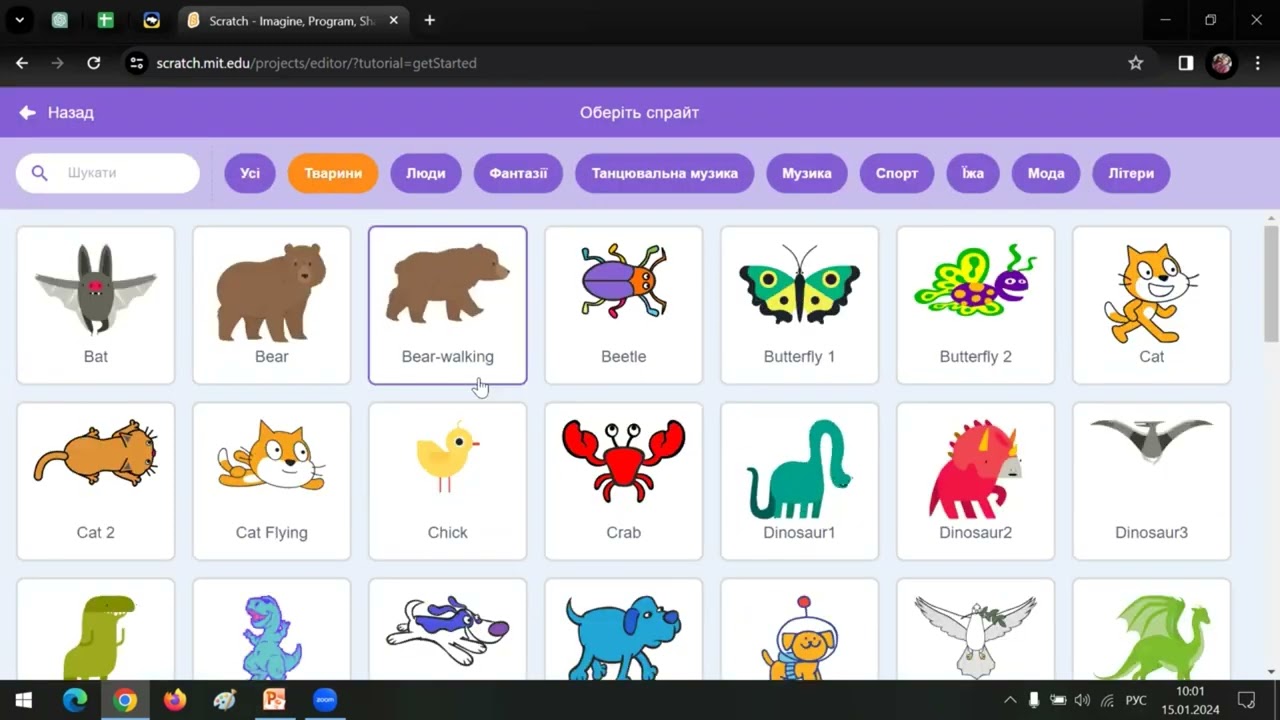Select the Cat sprite
1280x720 pixels.
click(1152, 305)
